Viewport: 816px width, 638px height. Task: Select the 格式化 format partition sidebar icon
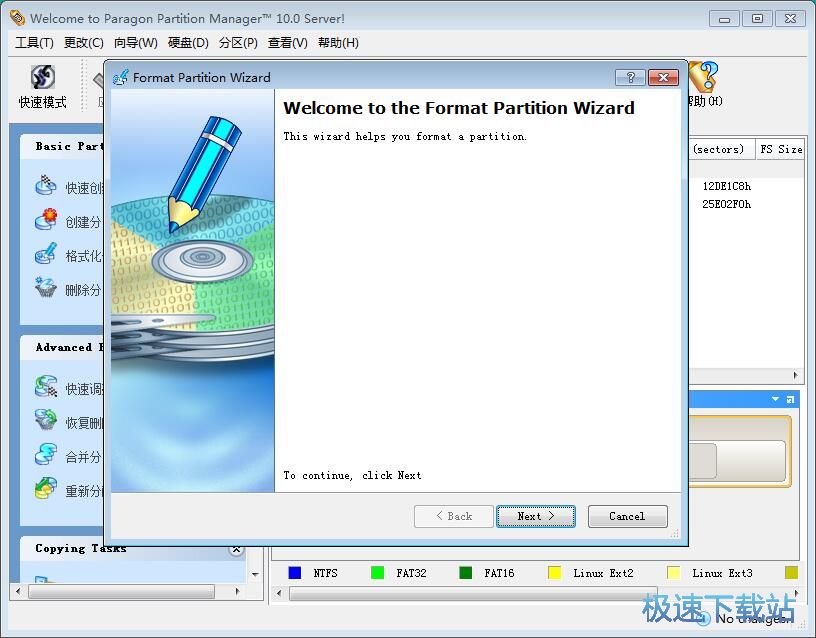point(46,254)
